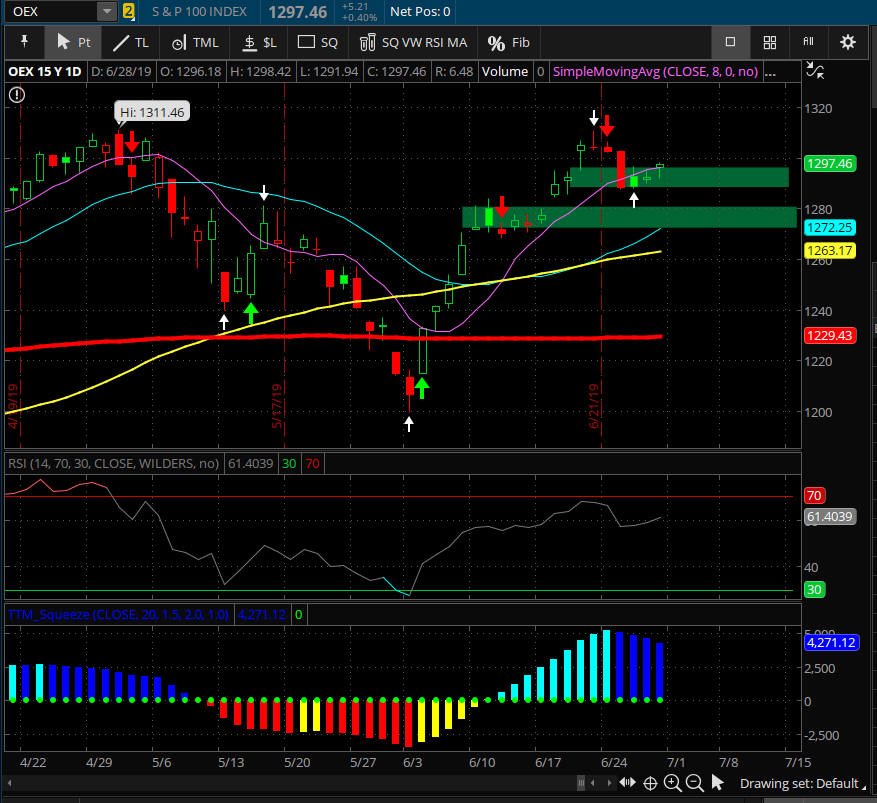The height and width of the screenshot is (803, 877).
Task: Click the 6/21/19 expiration marker line label
Action: tap(593, 406)
